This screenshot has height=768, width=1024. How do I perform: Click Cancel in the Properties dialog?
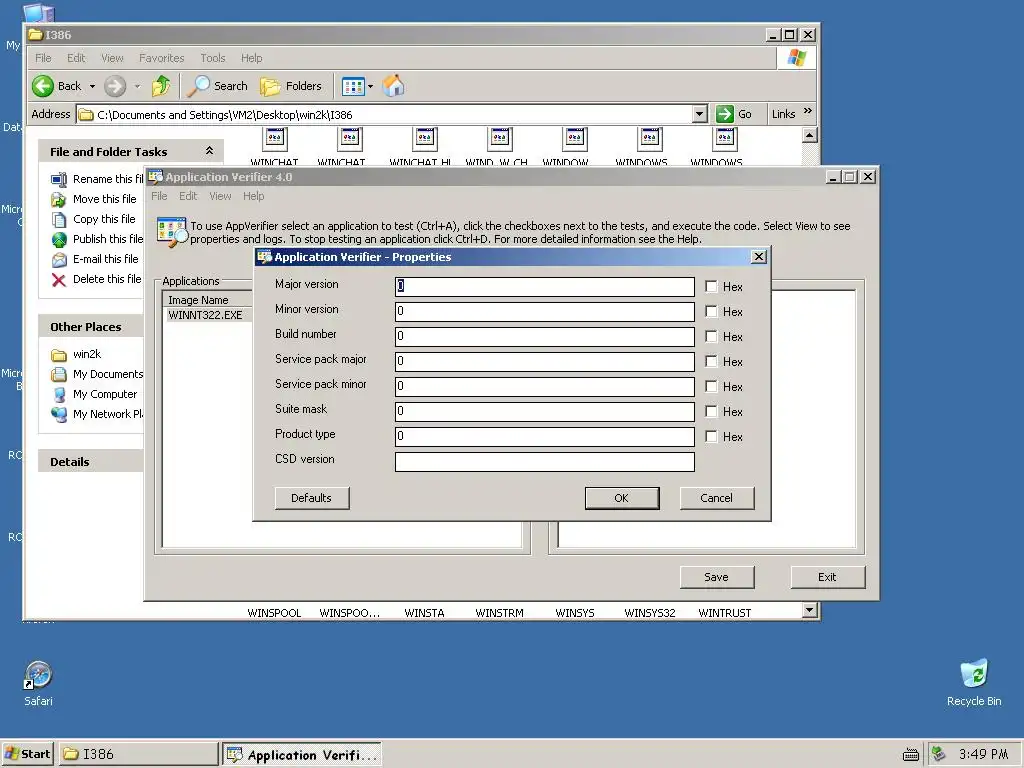pos(716,498)
